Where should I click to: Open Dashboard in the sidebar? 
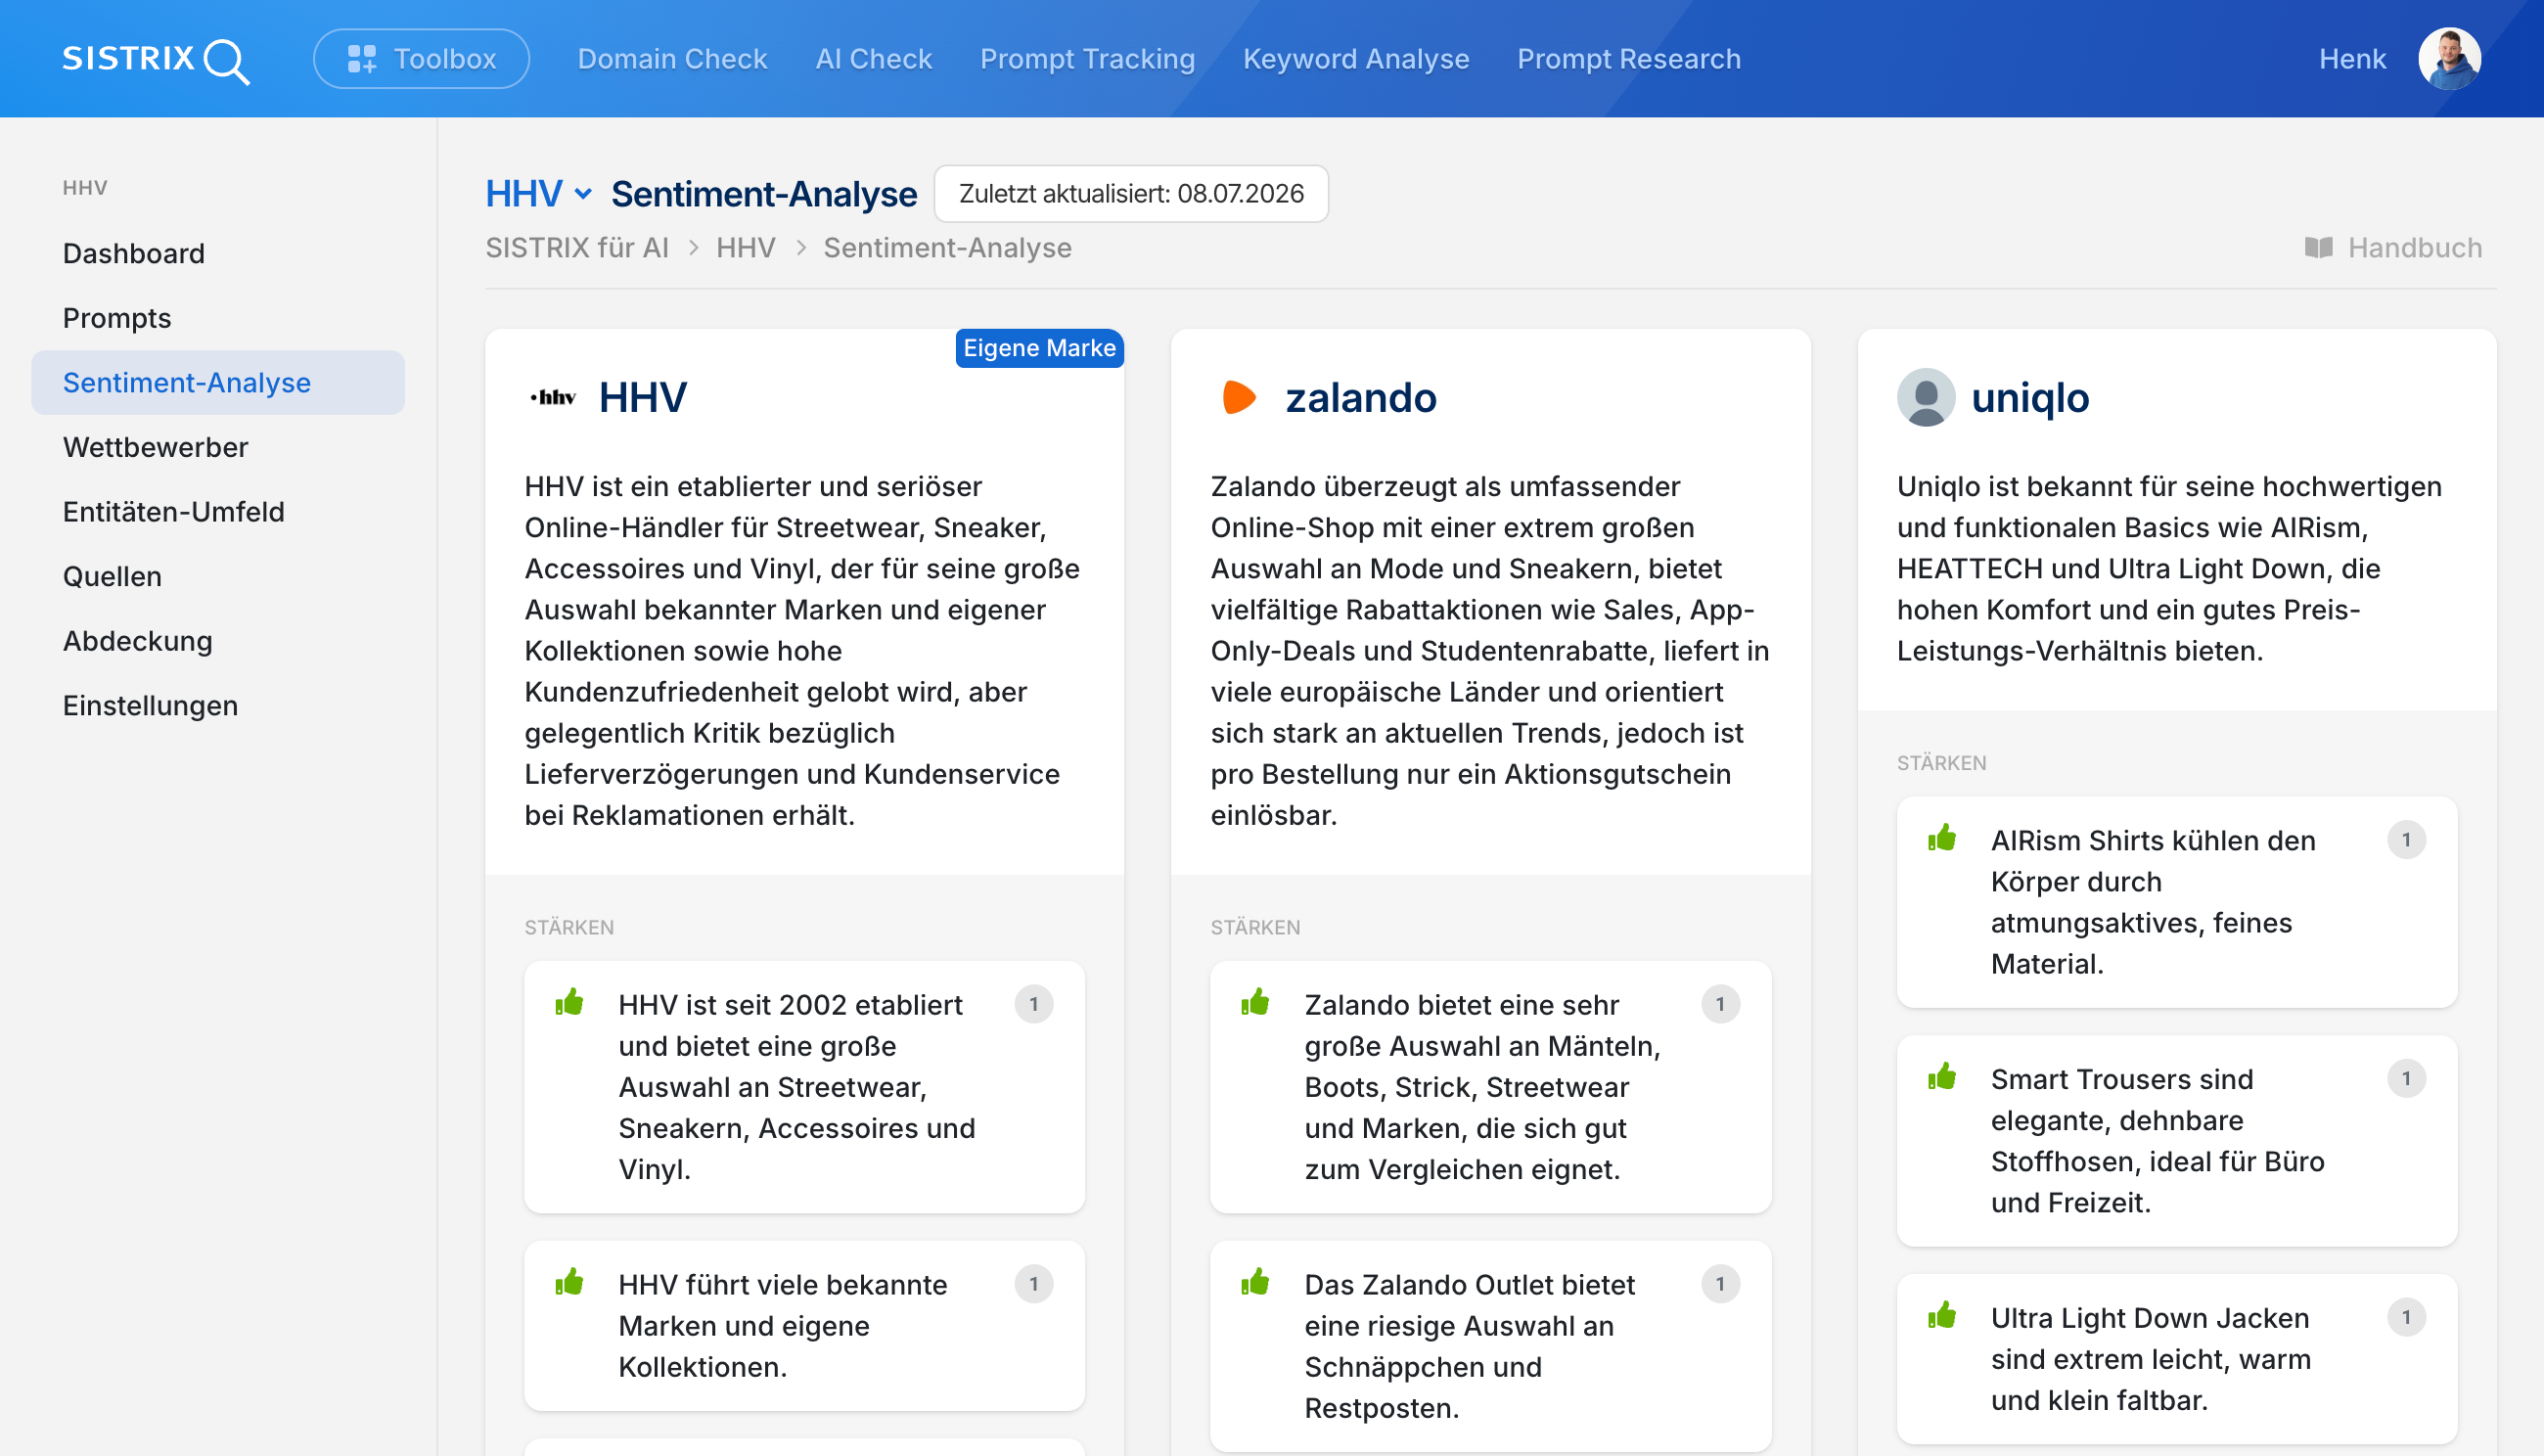point(218,253)
